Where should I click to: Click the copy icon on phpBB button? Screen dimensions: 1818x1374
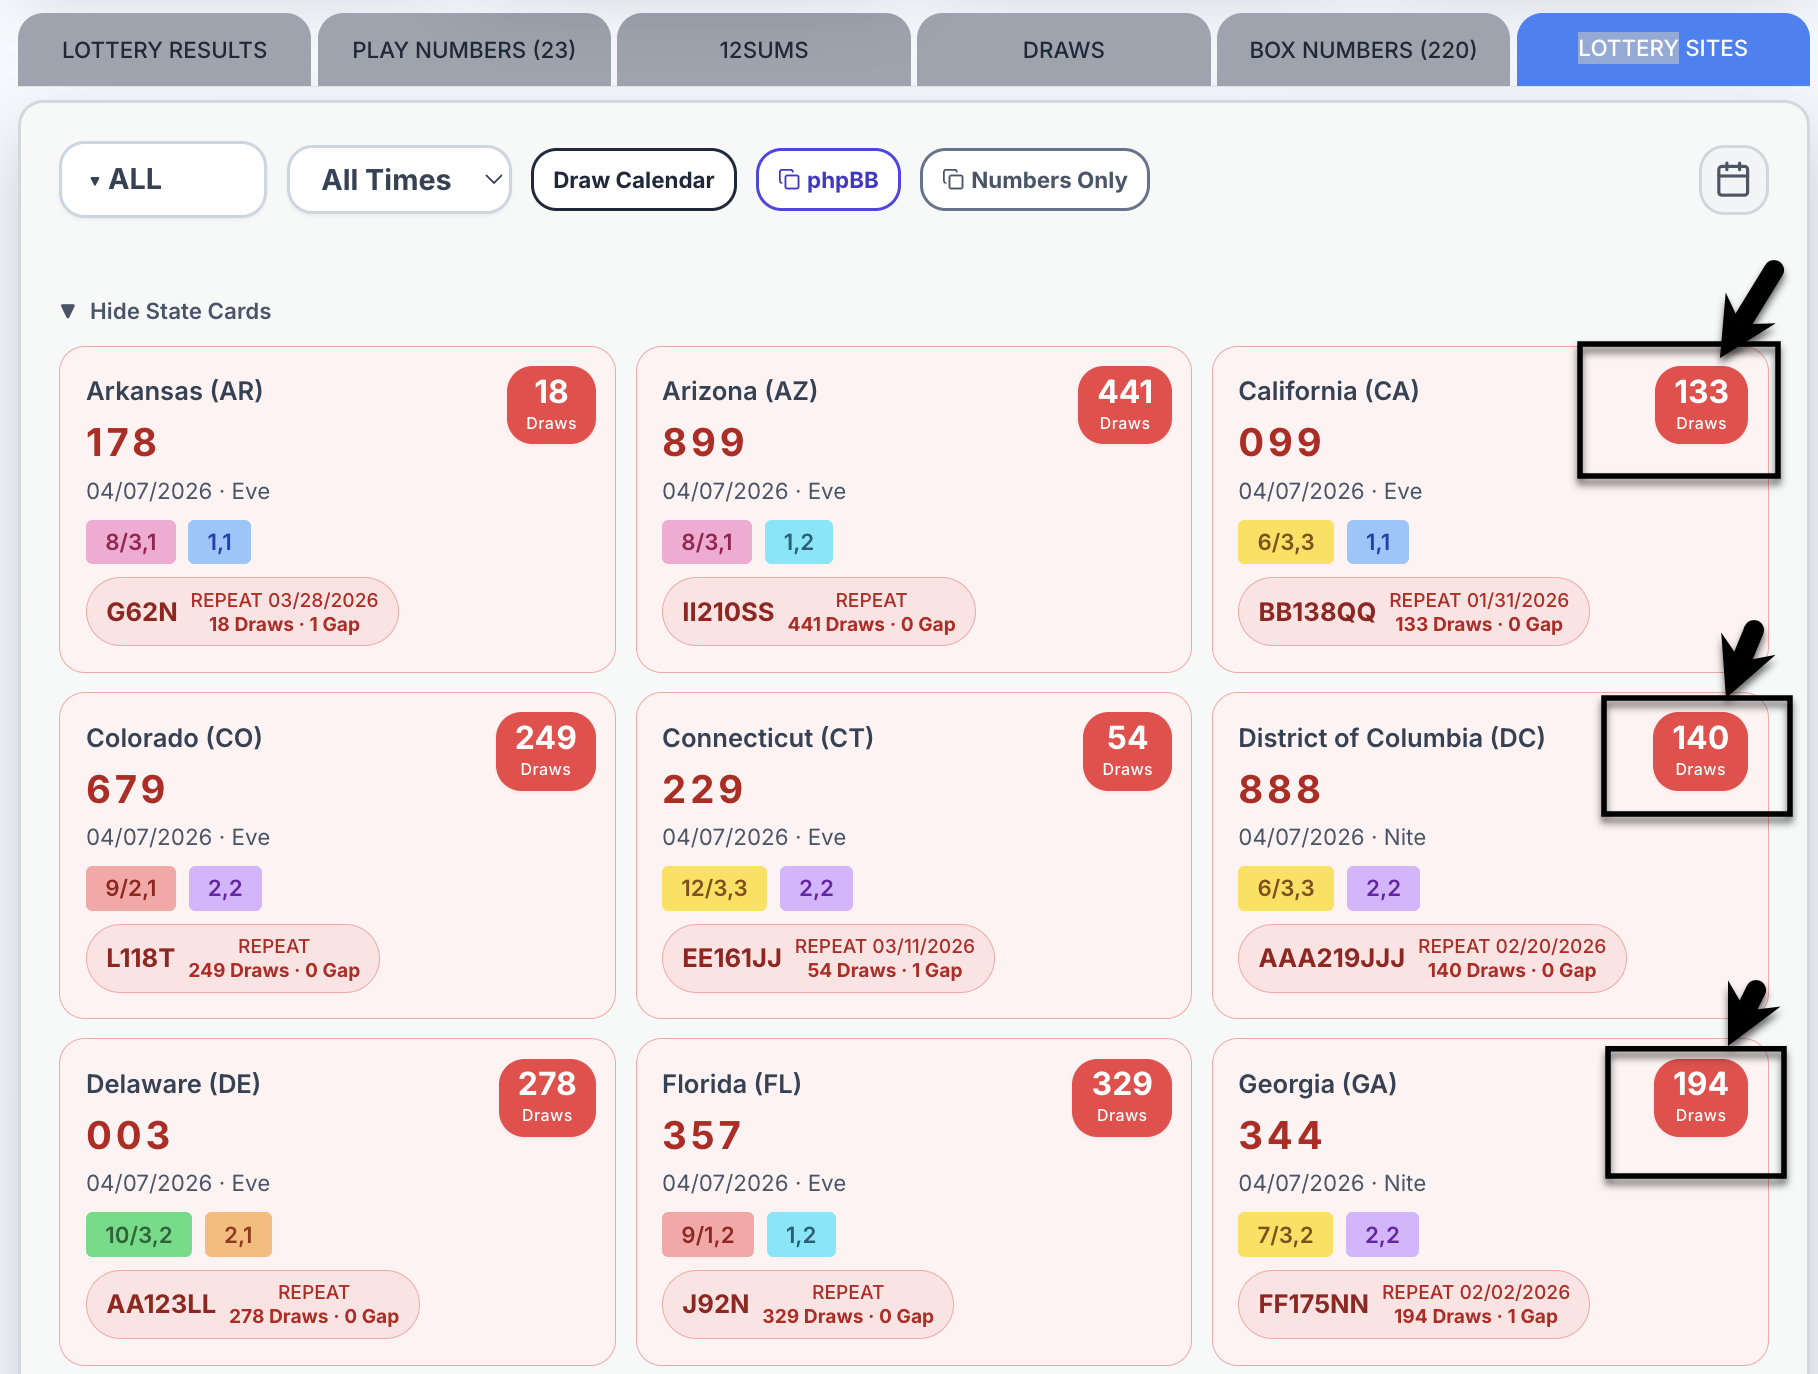click(789, 180)
